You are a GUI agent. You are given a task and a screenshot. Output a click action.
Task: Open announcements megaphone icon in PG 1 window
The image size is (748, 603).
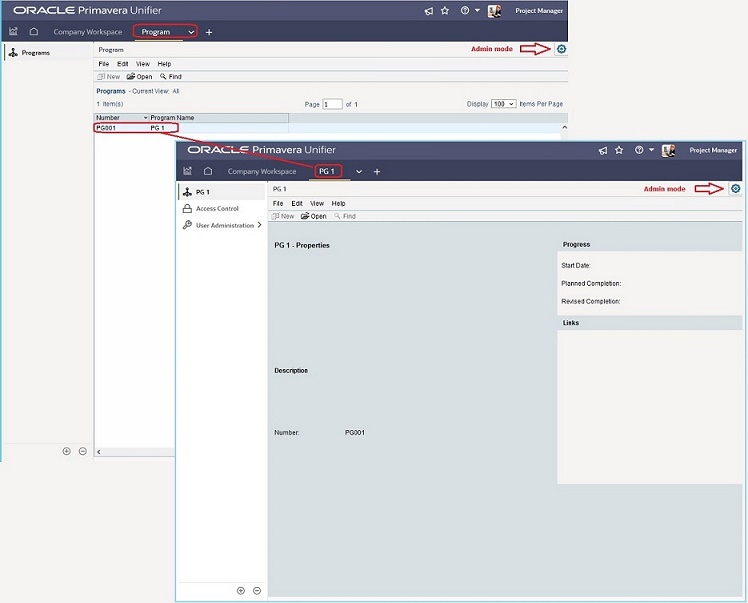pyautogui.click(x=603, y=151)
